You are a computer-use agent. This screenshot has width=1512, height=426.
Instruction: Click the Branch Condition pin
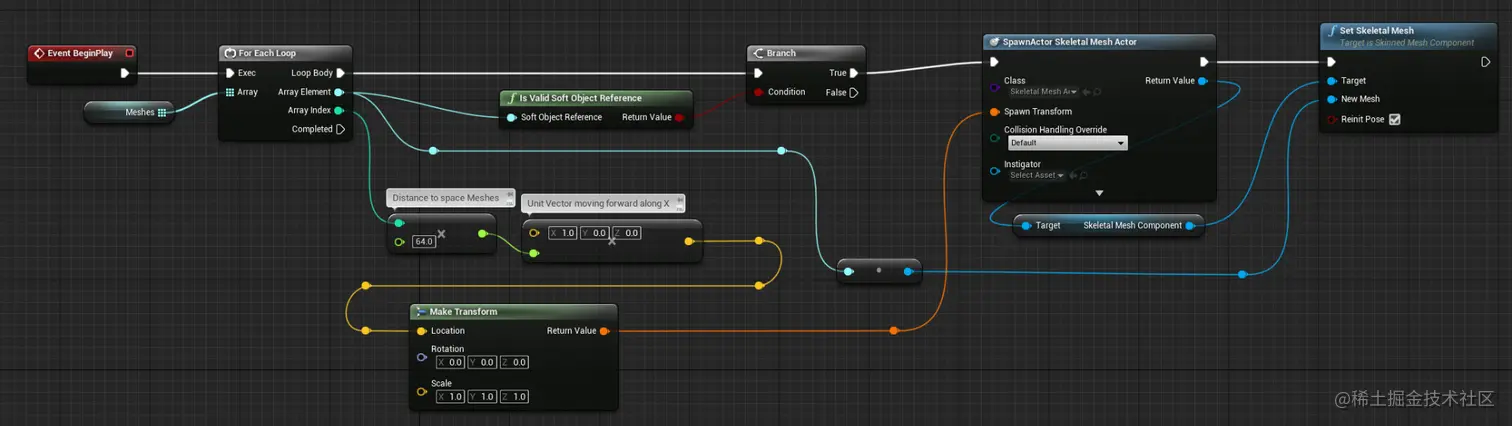(x=758, y=92)
